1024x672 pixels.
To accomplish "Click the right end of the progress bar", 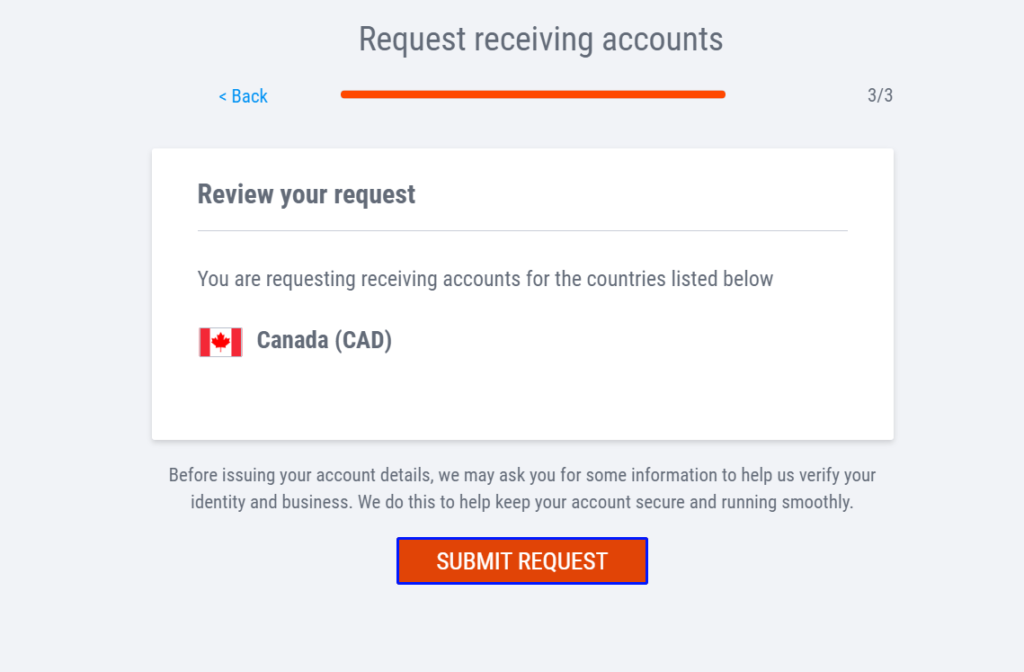I will [720, 94].
